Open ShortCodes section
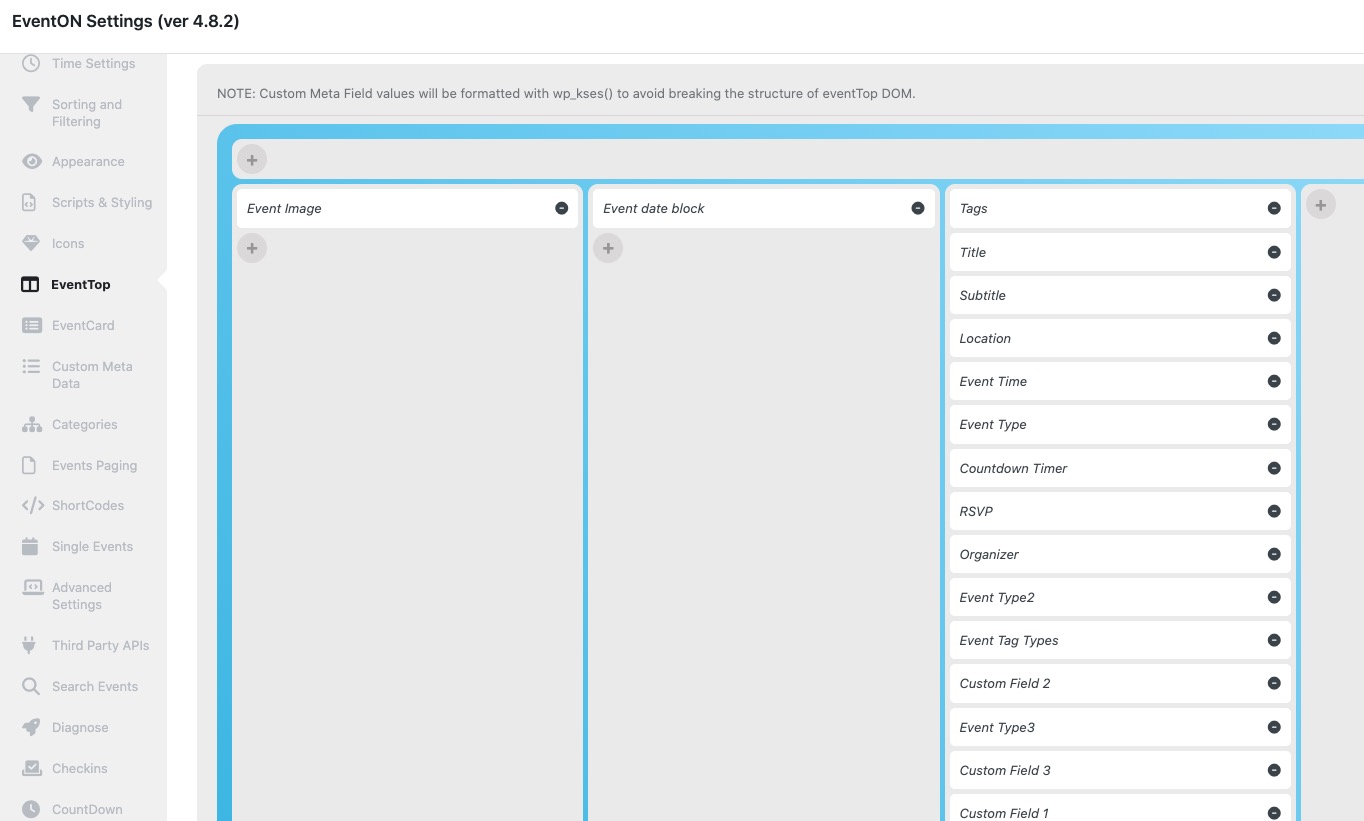1364x821 pixels. tap(88, 505)
